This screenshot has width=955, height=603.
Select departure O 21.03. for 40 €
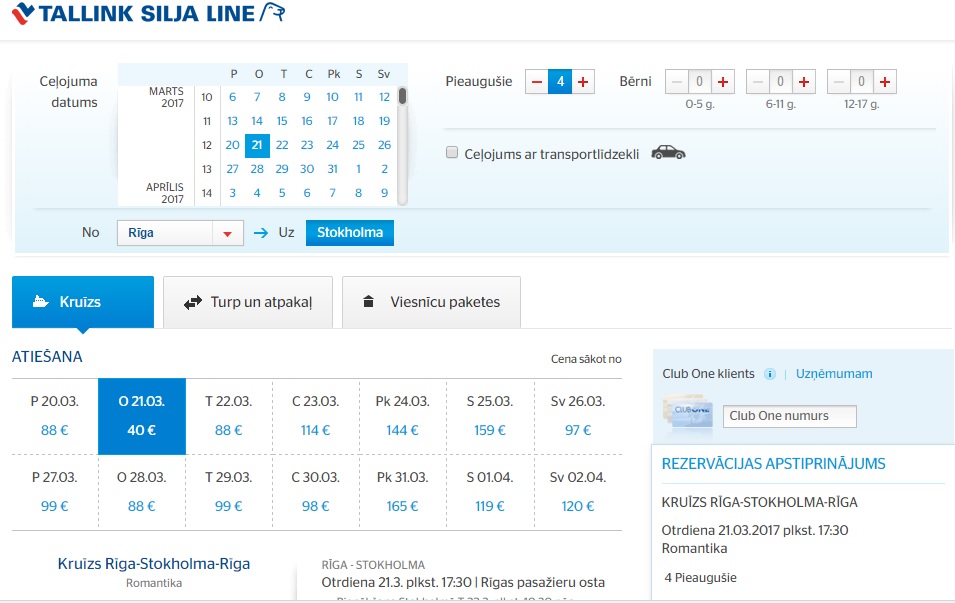coord(142,417)
